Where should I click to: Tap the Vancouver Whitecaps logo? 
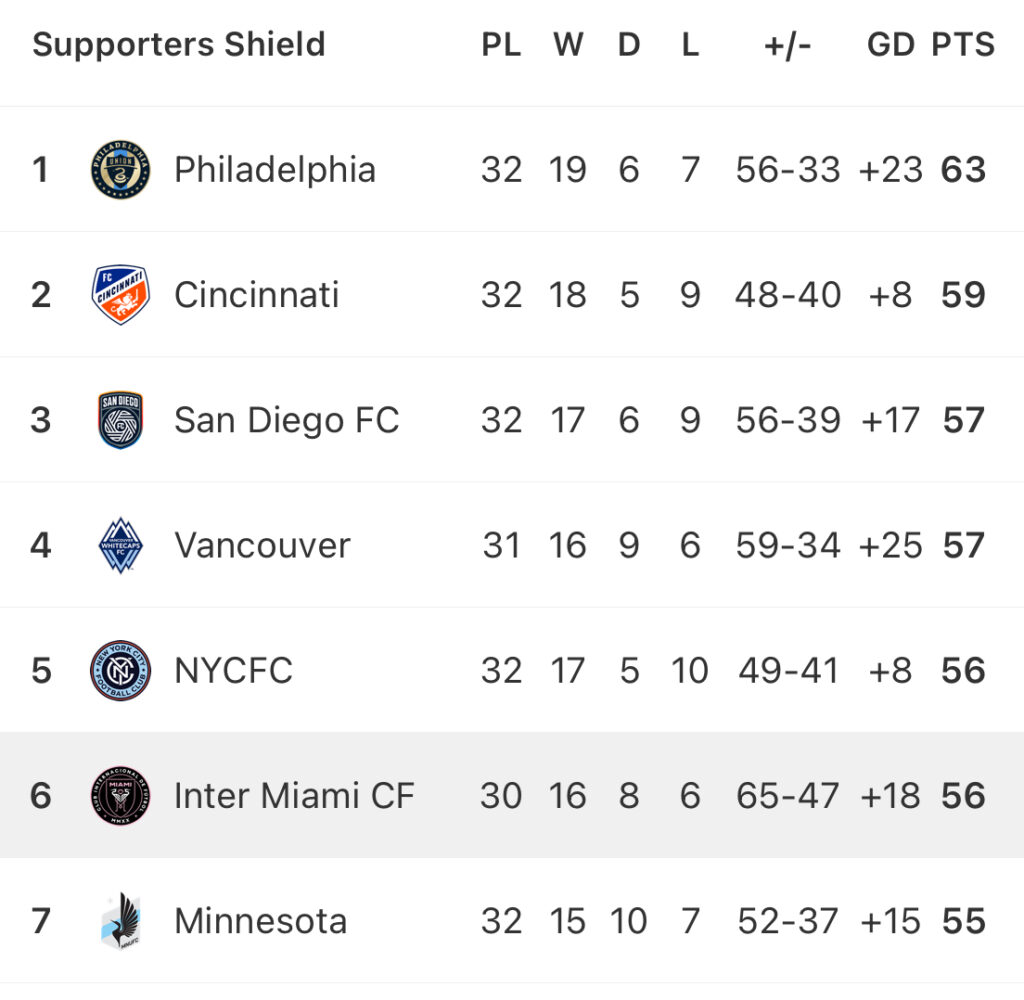[120, 545]
